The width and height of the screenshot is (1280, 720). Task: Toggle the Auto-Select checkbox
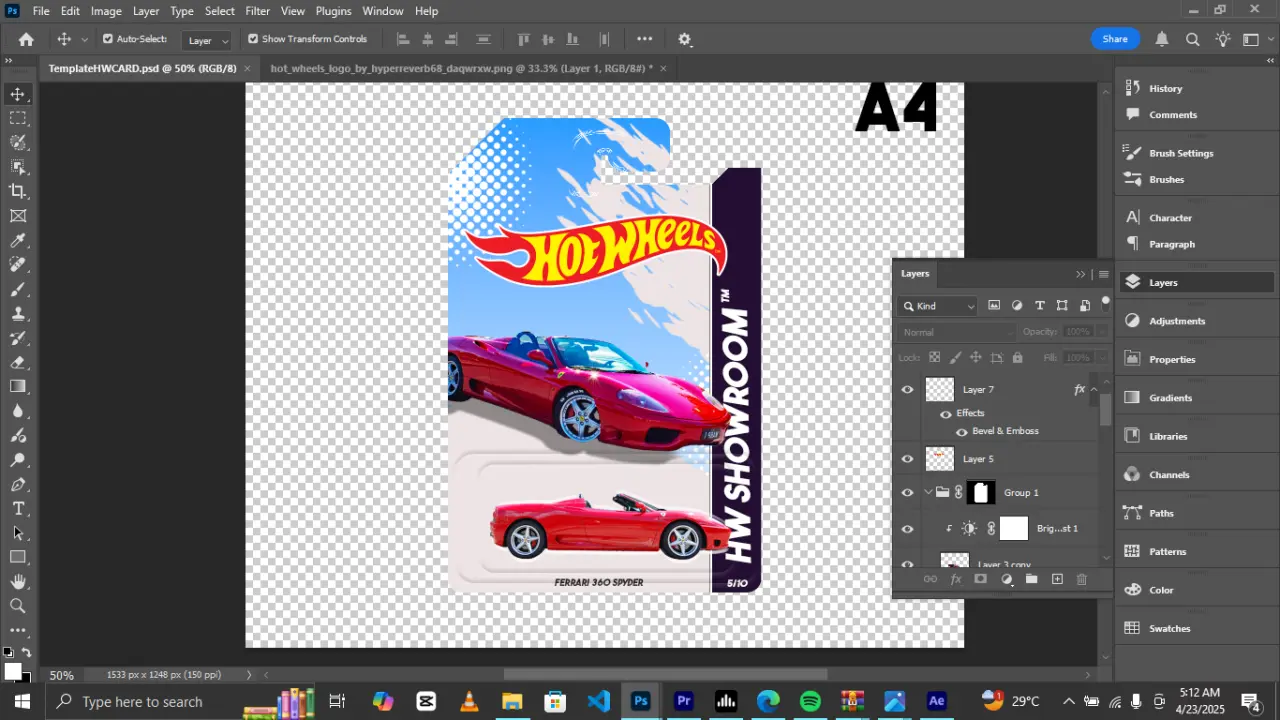[108, 39]
